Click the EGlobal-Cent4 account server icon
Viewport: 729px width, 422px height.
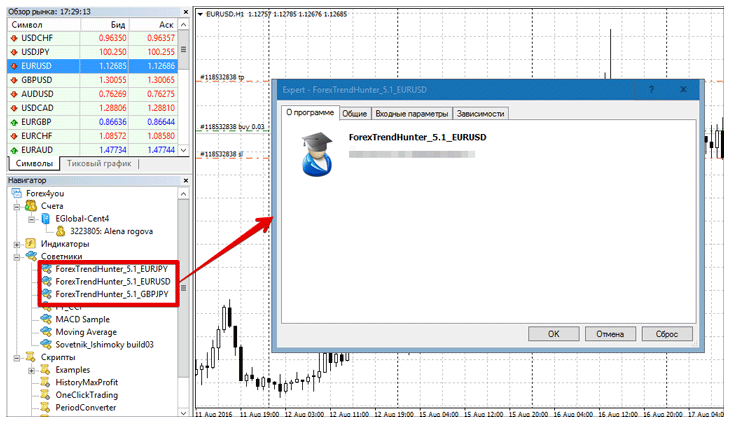(46, 218)
